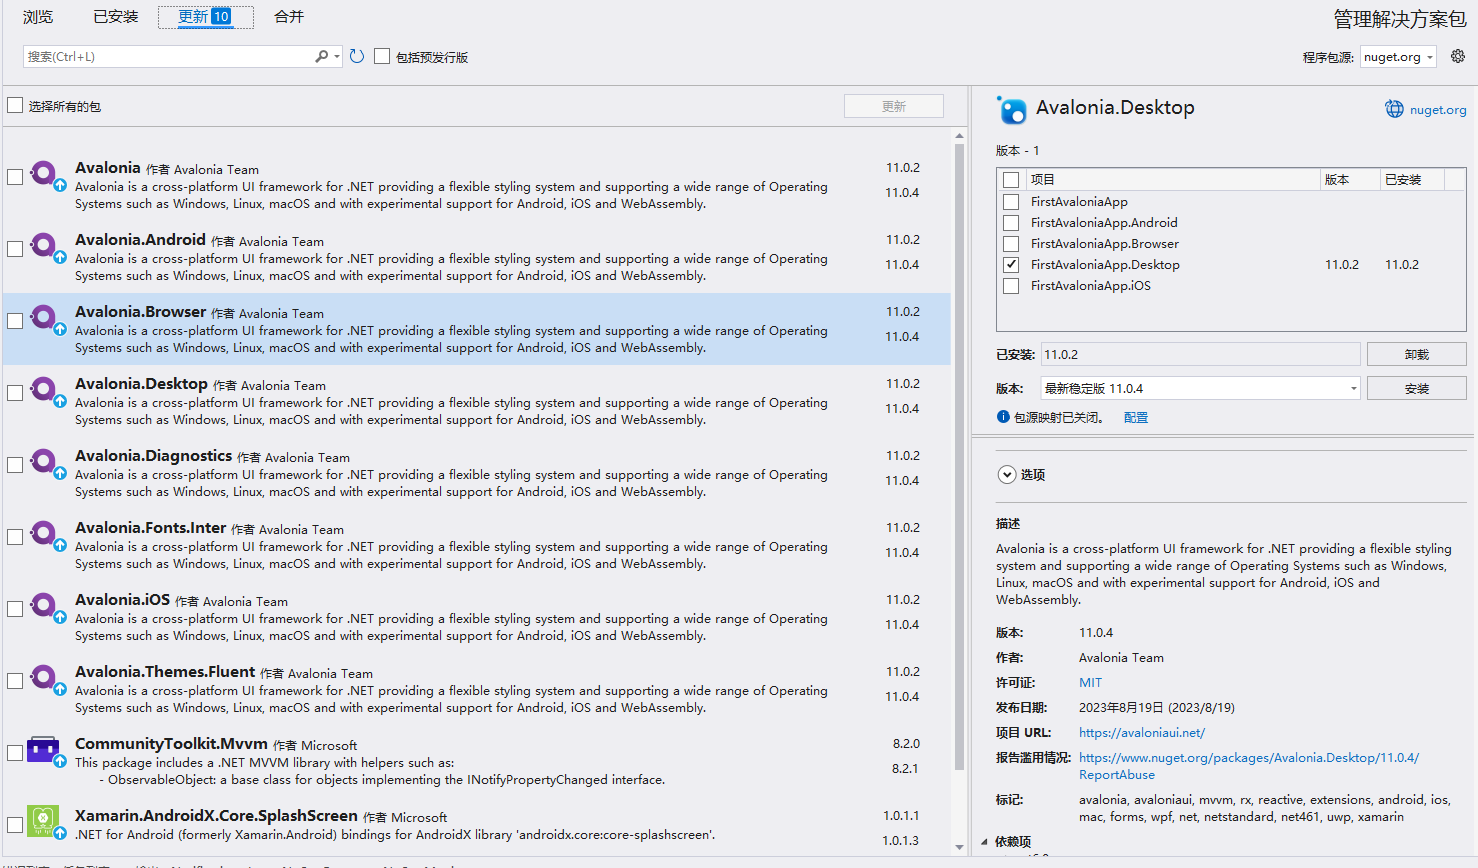Check the FirstAvaloniaApp.iOS project checkbox
Viewport: 1478px width, 868px height.
click(1011, 285)
